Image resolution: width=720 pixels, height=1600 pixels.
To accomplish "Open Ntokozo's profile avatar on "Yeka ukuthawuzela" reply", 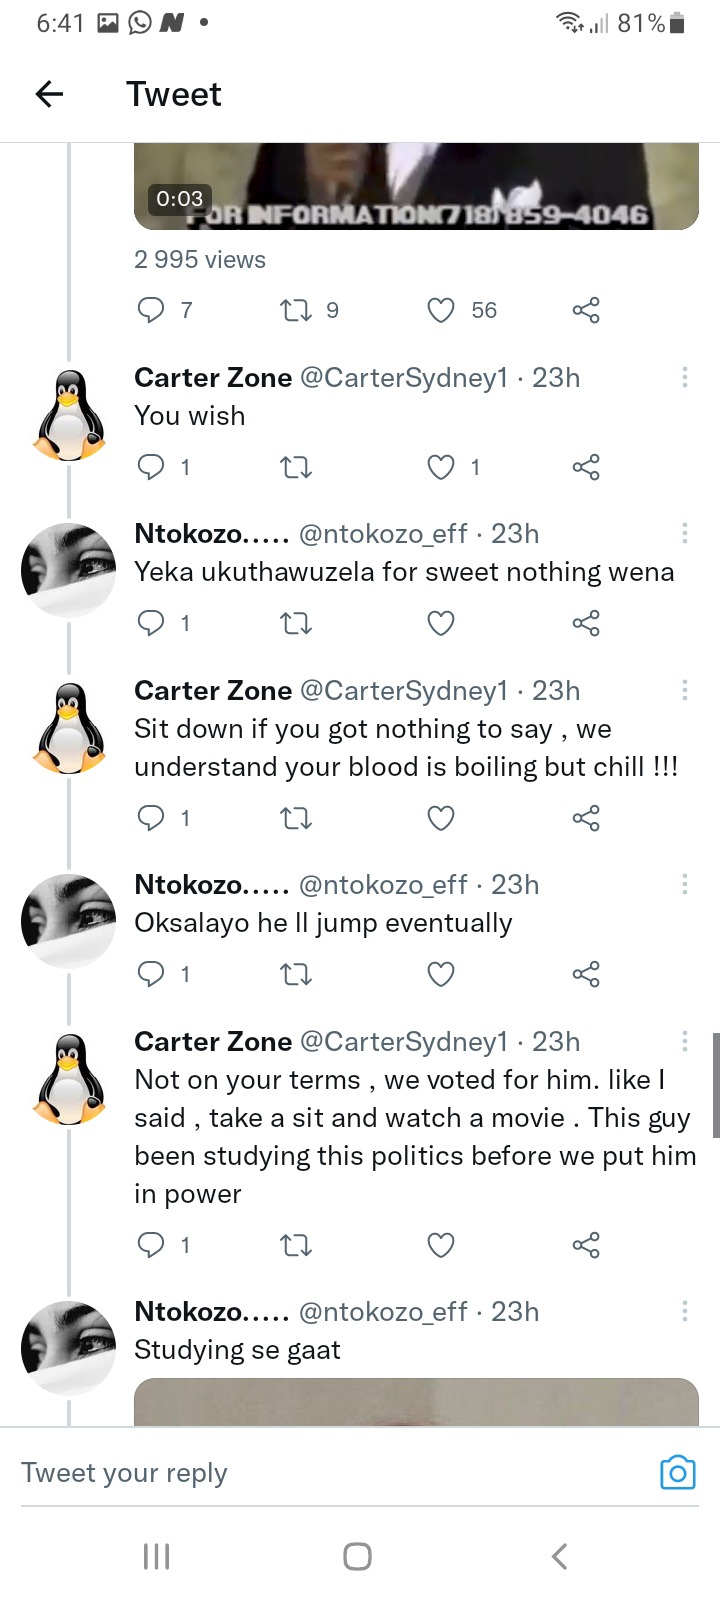I will [x=69, y=570].
